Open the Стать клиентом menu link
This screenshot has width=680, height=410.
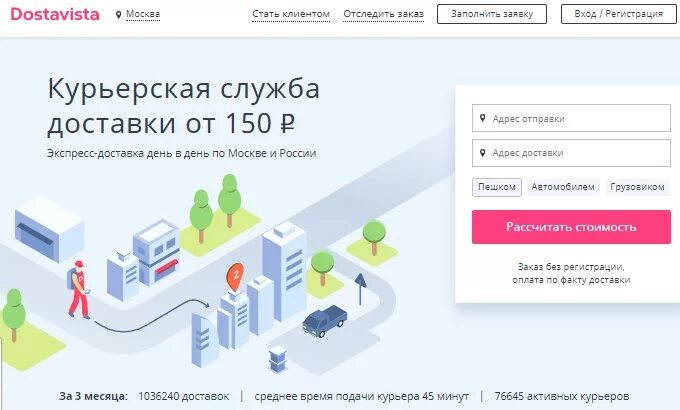click(x=291, y=14)
